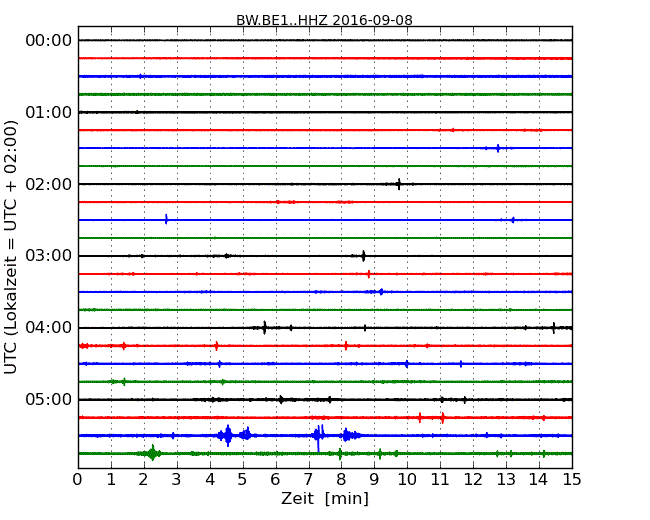Select the x-axis tick label 9
The image size is (650, 520).
pos(374,480)
